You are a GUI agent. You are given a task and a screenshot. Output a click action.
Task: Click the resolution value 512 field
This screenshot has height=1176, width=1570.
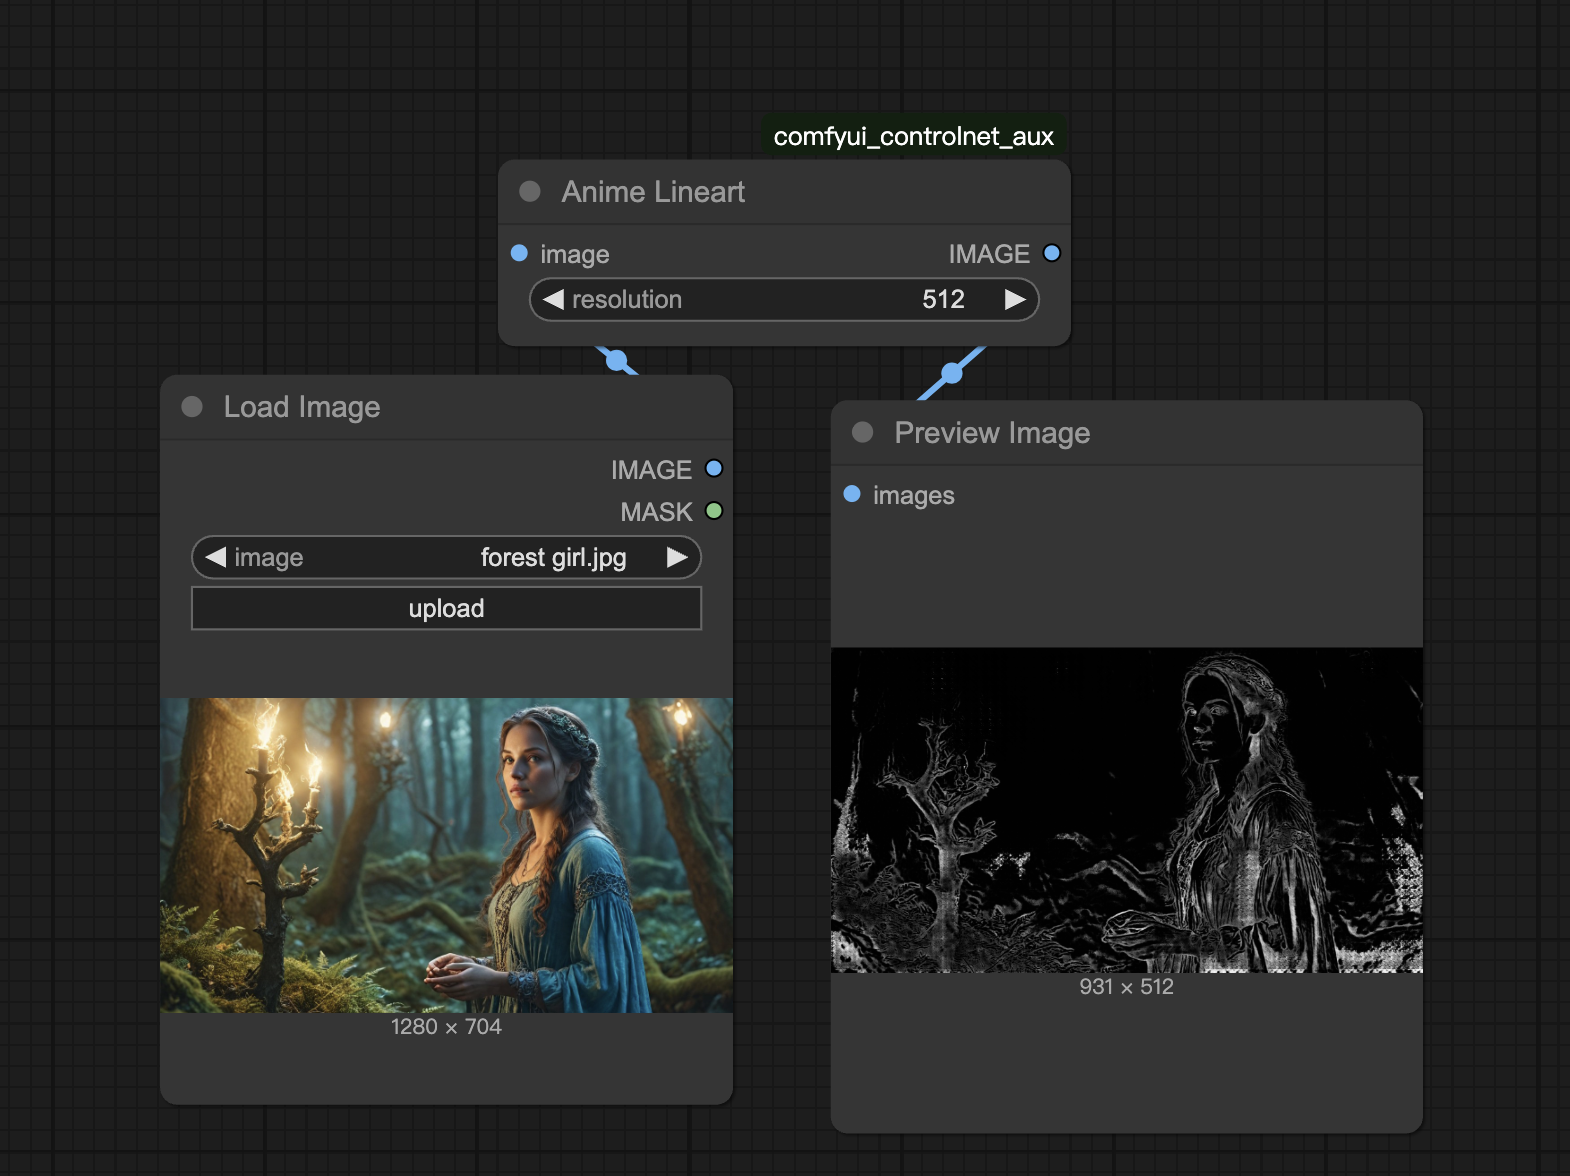pyautogui.click(x=942, y=300)
